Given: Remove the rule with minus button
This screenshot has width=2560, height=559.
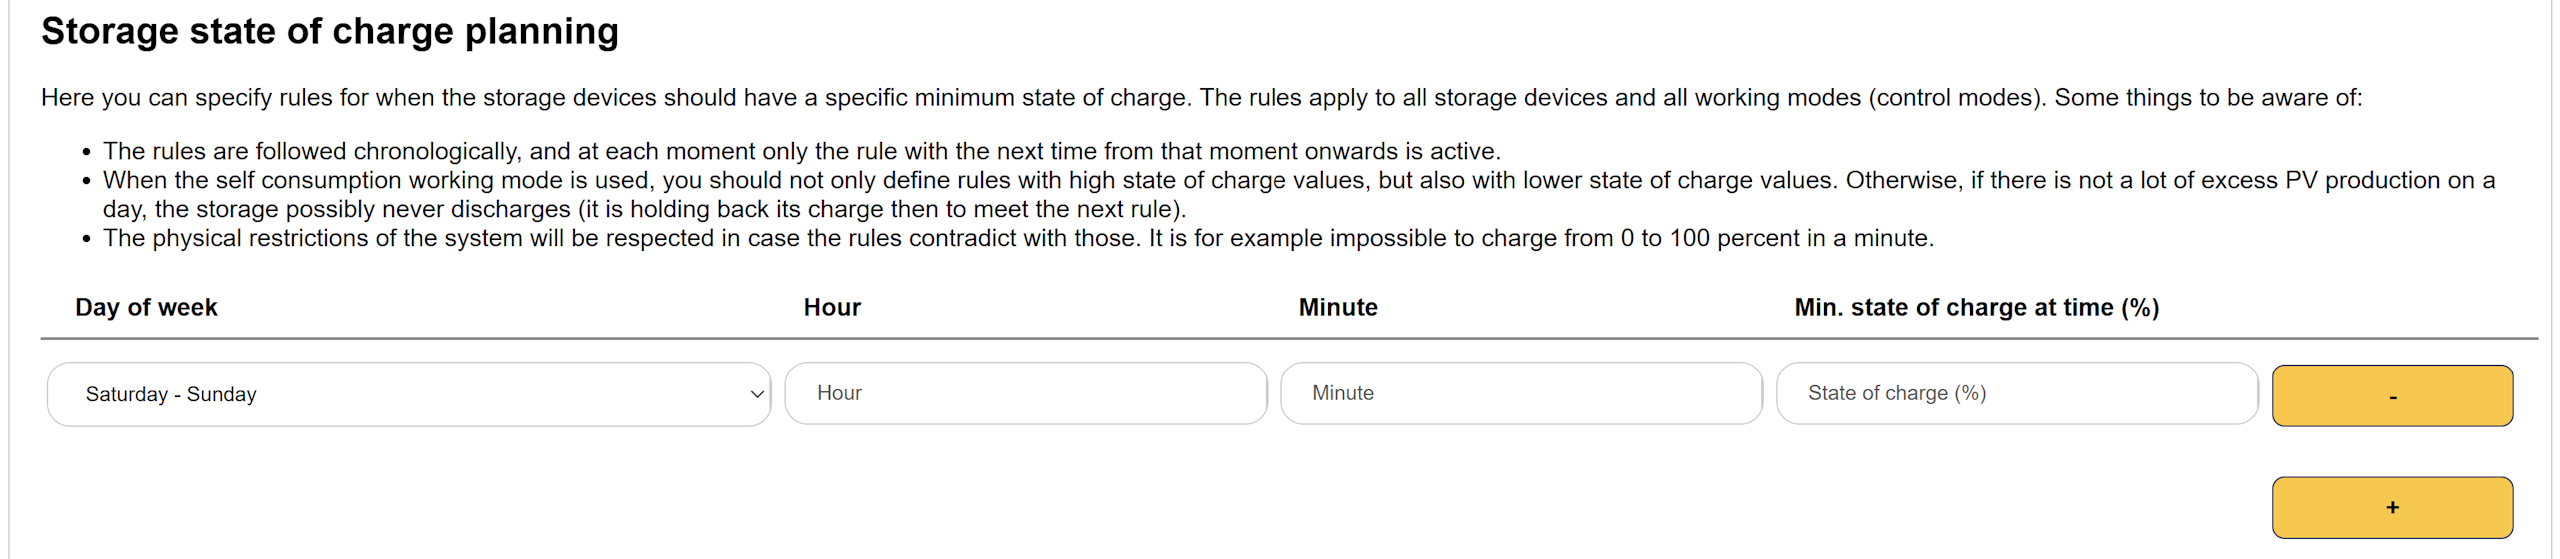Looking at the screenshot, I should point(2391,396).
